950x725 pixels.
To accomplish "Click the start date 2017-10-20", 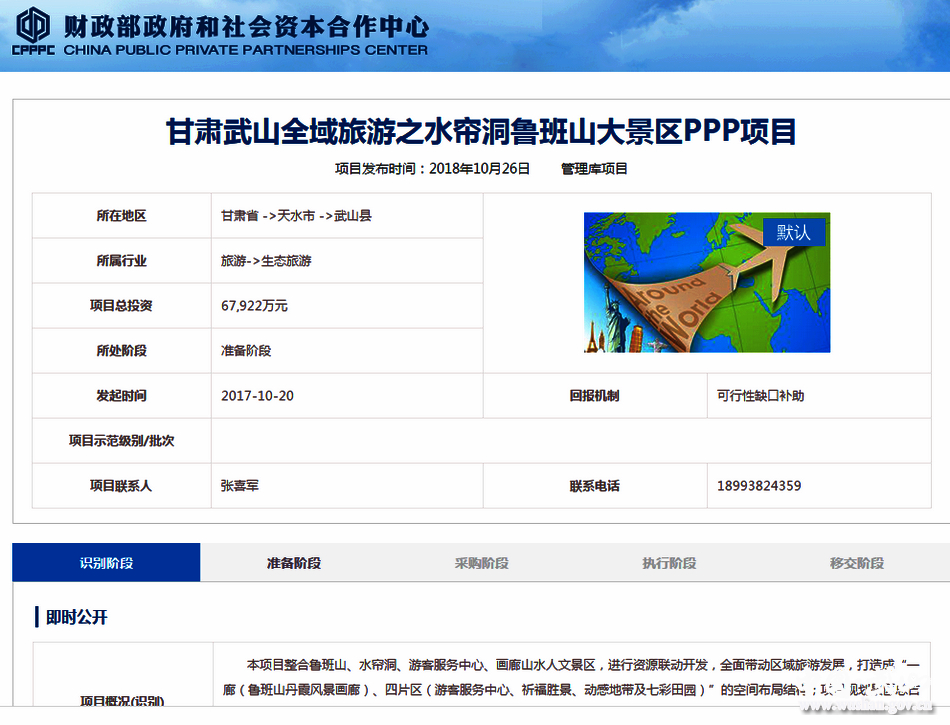I will (257, 396).
